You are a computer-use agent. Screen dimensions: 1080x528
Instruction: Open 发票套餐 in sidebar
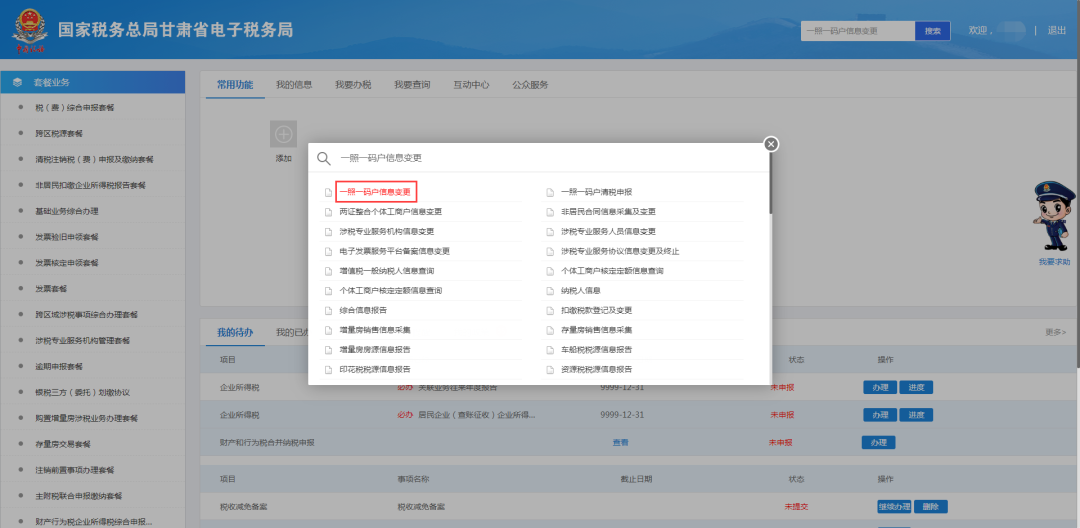52,288
